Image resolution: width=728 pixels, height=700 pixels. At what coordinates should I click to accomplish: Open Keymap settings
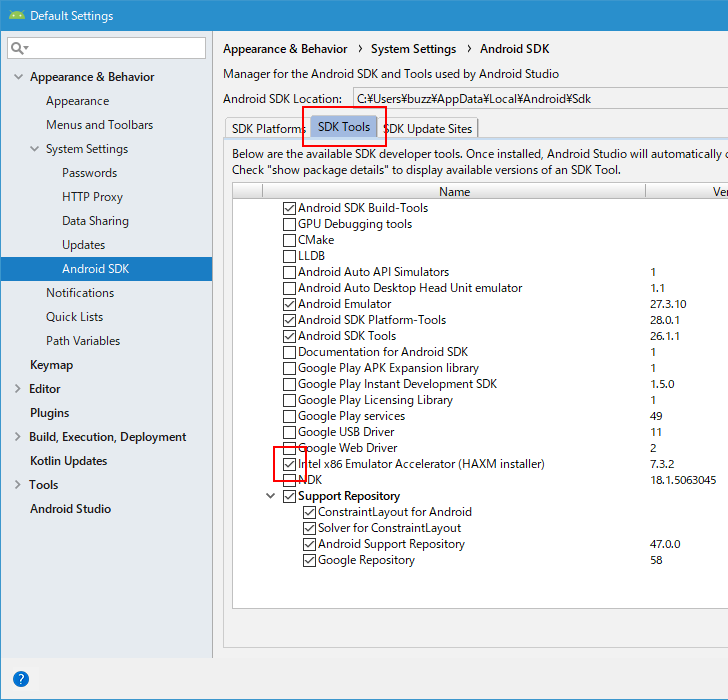coord(52,365)
